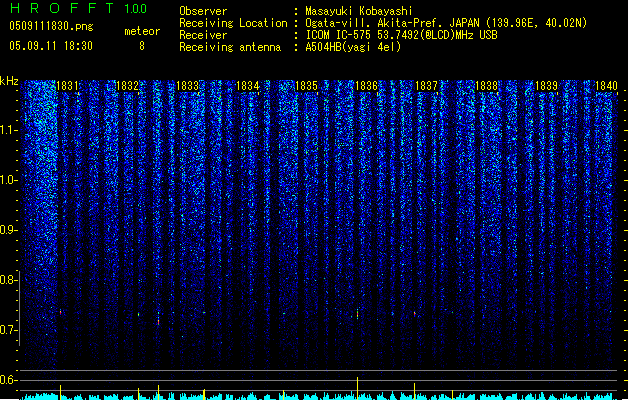This screenshot has width=629, height=400.
Task: Select the antenna value A504HB(yagi 4el)
Action: click(x=353, y=47)
